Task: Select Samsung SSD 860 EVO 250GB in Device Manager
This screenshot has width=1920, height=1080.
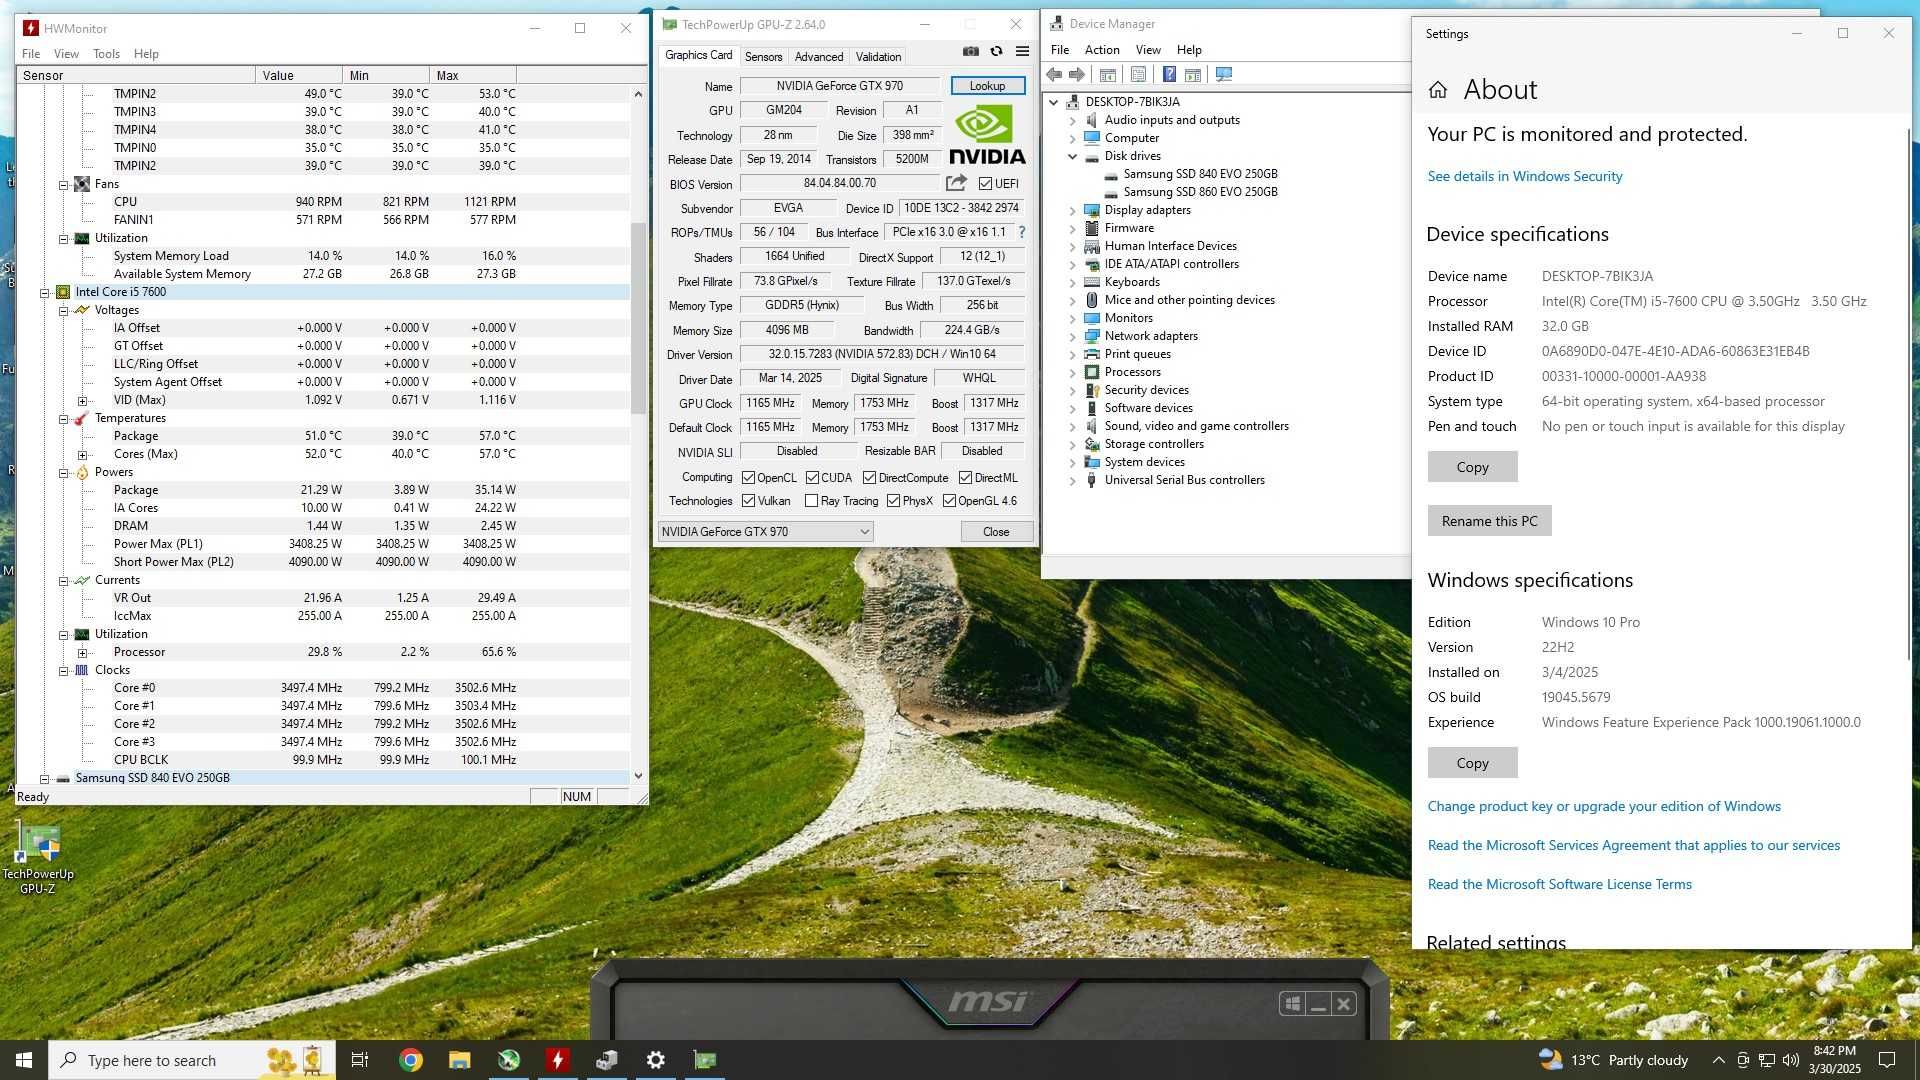Action: pyautogui.click(x=1200, y=192)
